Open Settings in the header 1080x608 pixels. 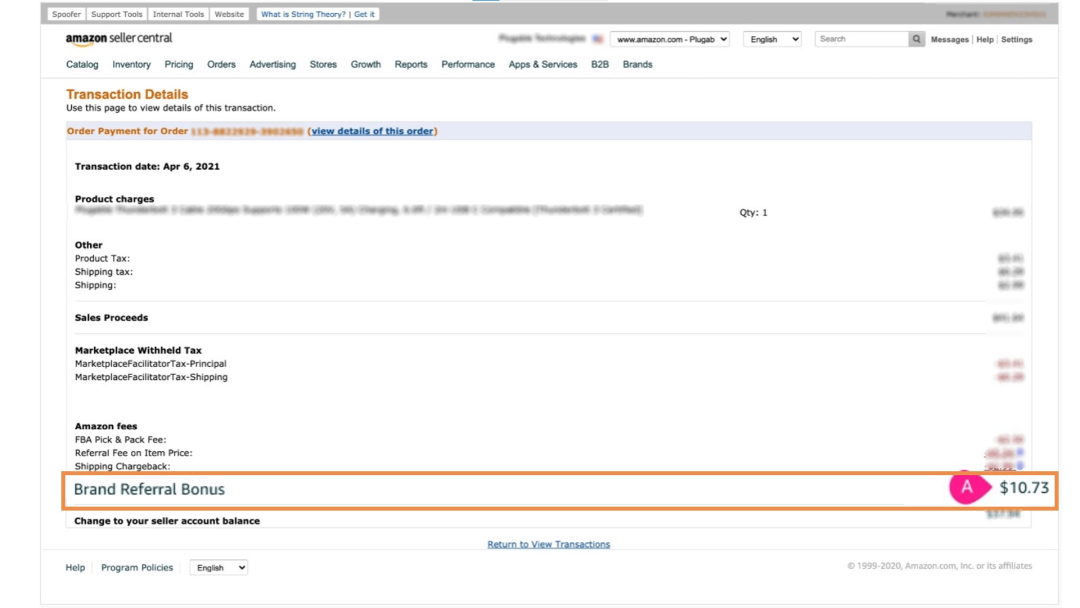[1016, 39]
